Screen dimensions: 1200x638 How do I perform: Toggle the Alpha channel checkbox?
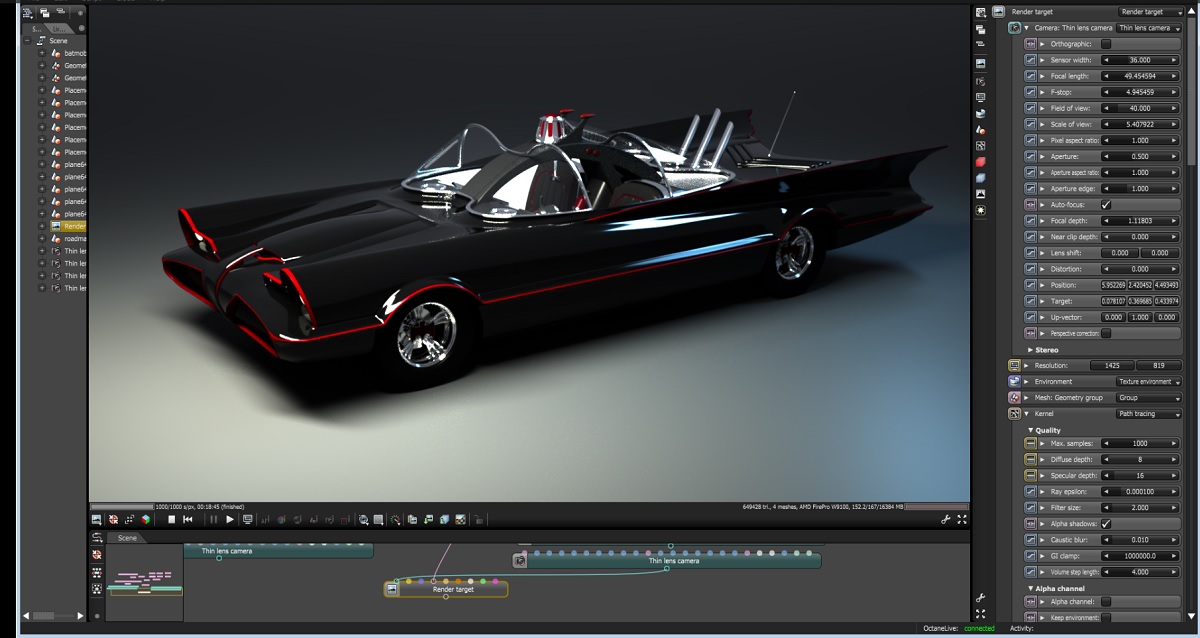(1106, 601)
